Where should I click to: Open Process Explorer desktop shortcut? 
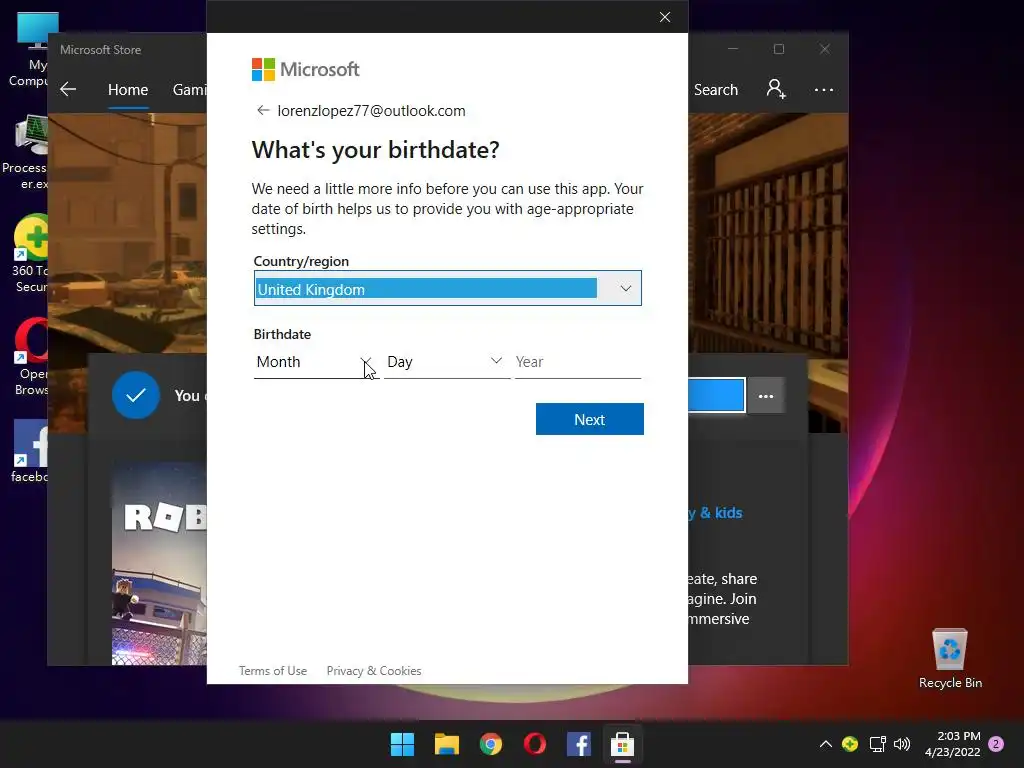coord(26,152)
